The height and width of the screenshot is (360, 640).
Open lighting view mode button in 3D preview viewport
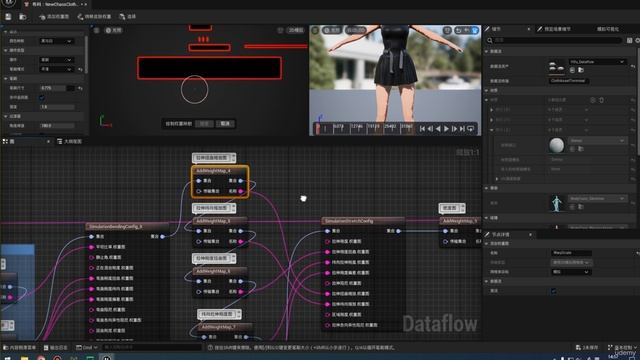click(x=332, y=30)
